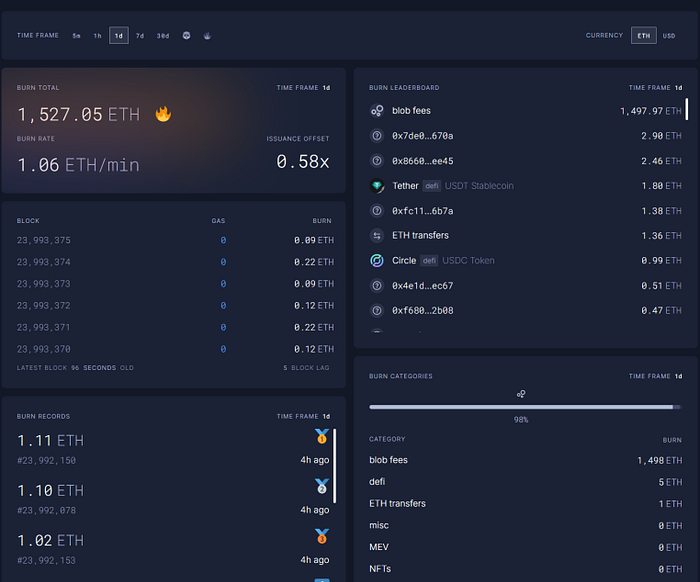
Task: Click the burn categories 98% progress bar
Action: 523,407
